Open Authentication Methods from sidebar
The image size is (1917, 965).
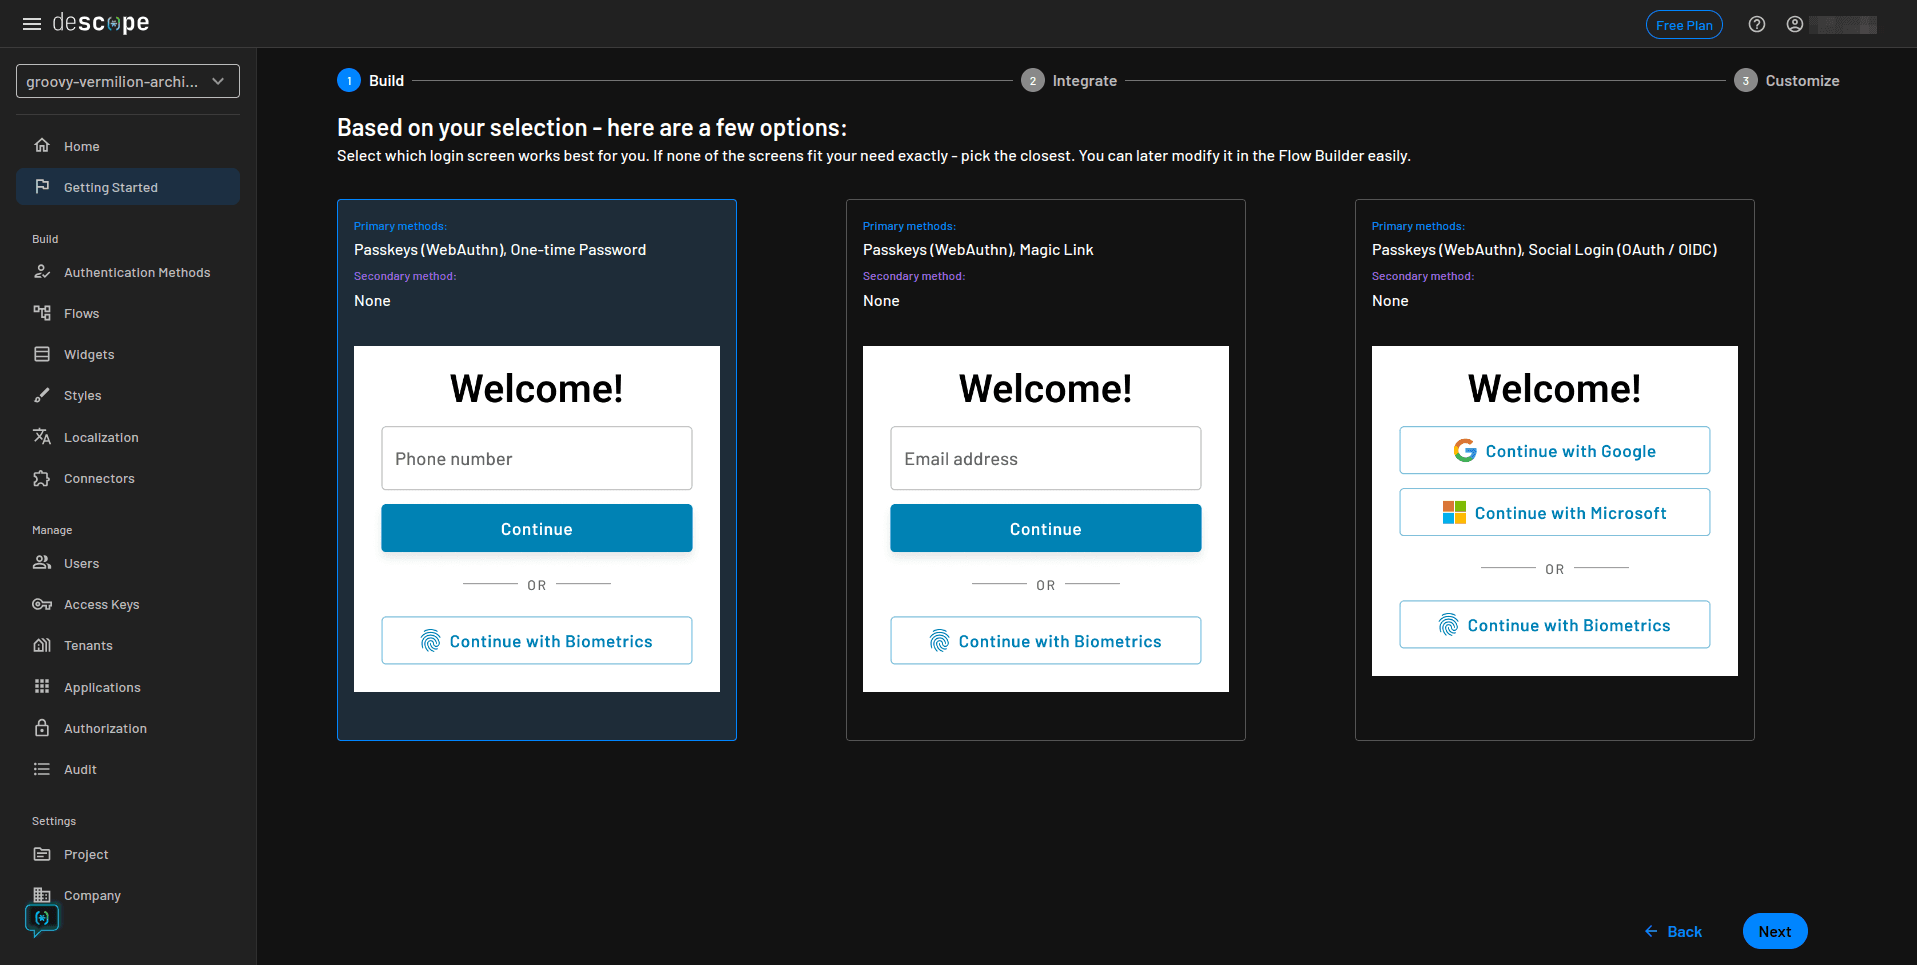click(136, 272)
